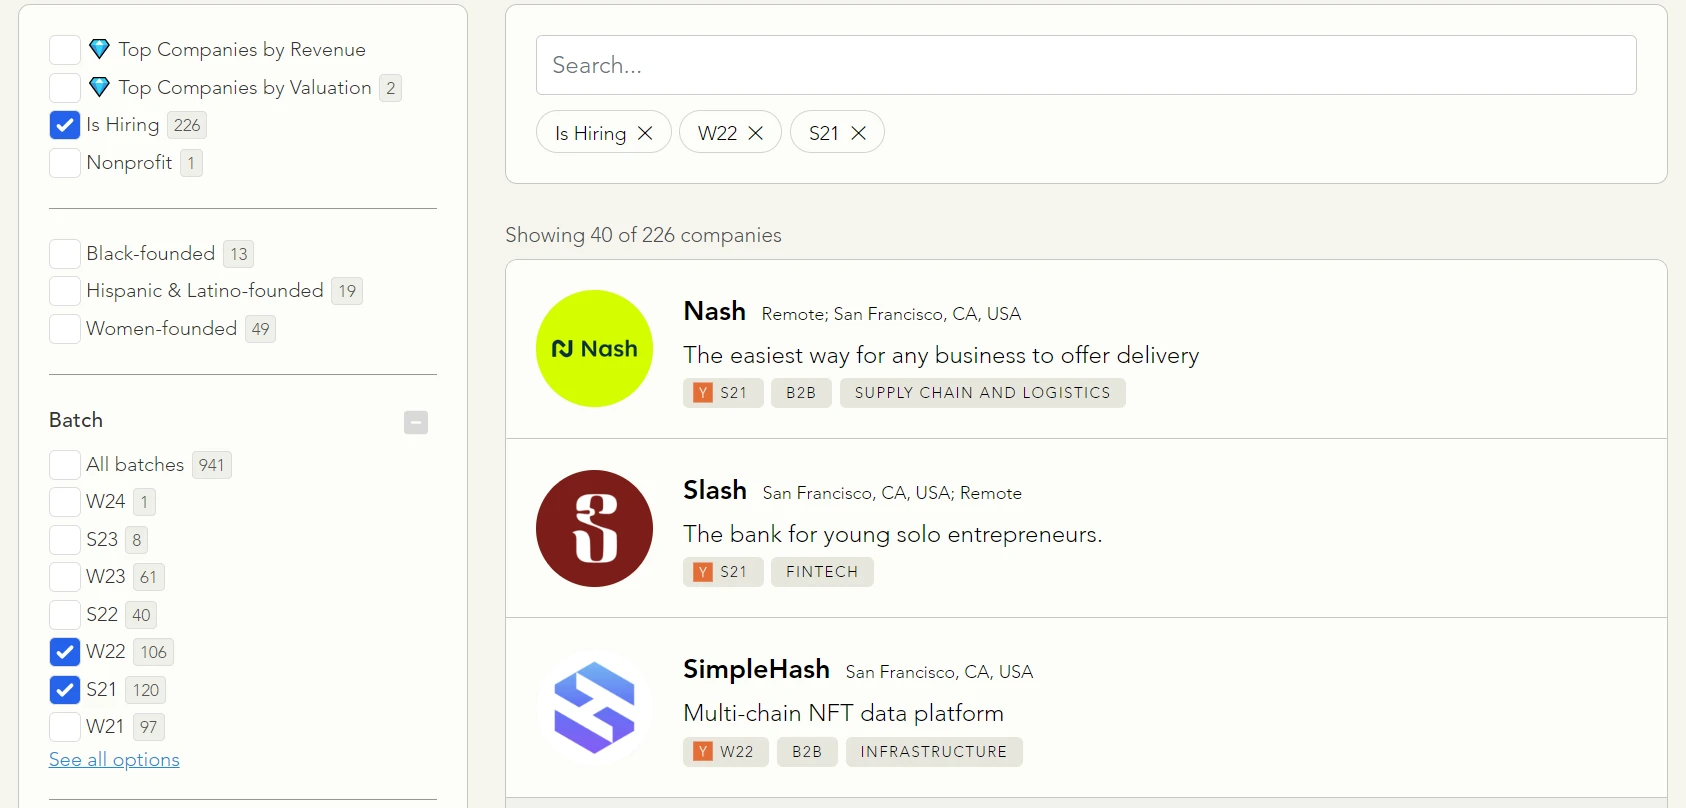This screenshot has width=1686, height=808.
Task: Open the SimpleHash company name
Action: pos(757,669)
